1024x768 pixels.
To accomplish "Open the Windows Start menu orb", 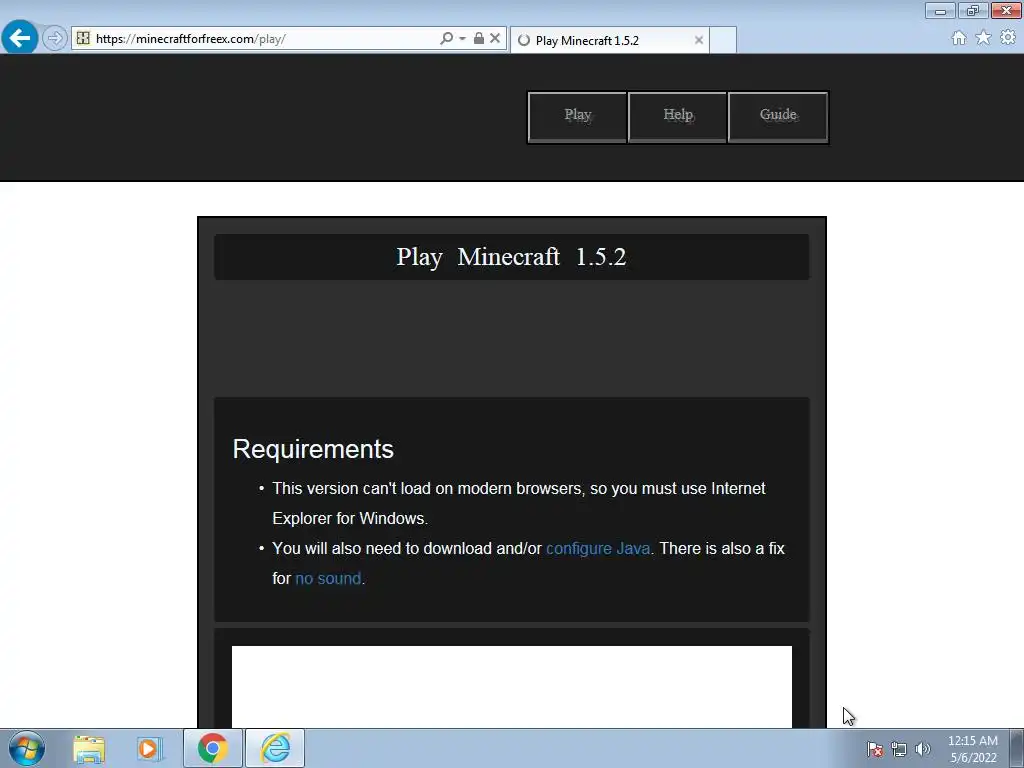I will click(27, 748).
